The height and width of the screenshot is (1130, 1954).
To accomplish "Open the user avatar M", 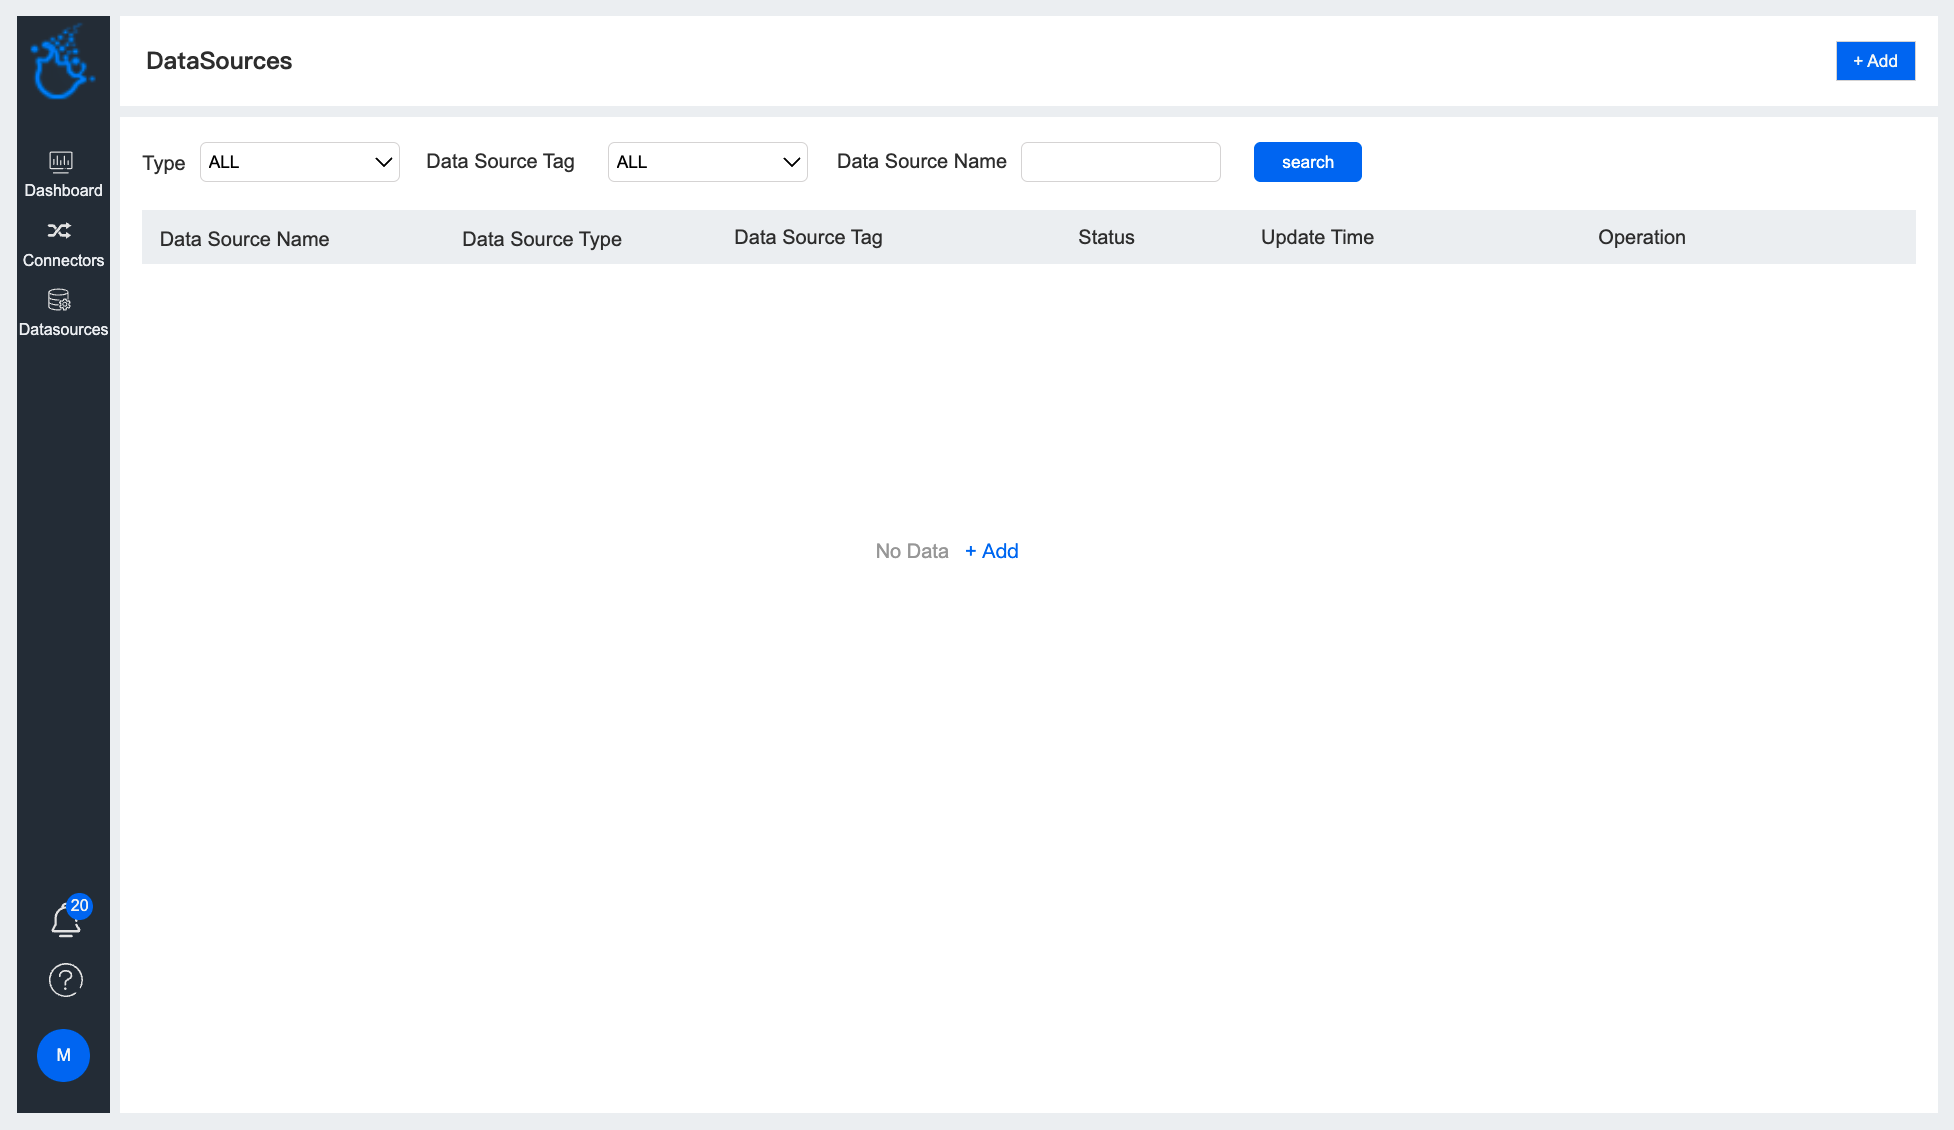I will coord(63,1055).
